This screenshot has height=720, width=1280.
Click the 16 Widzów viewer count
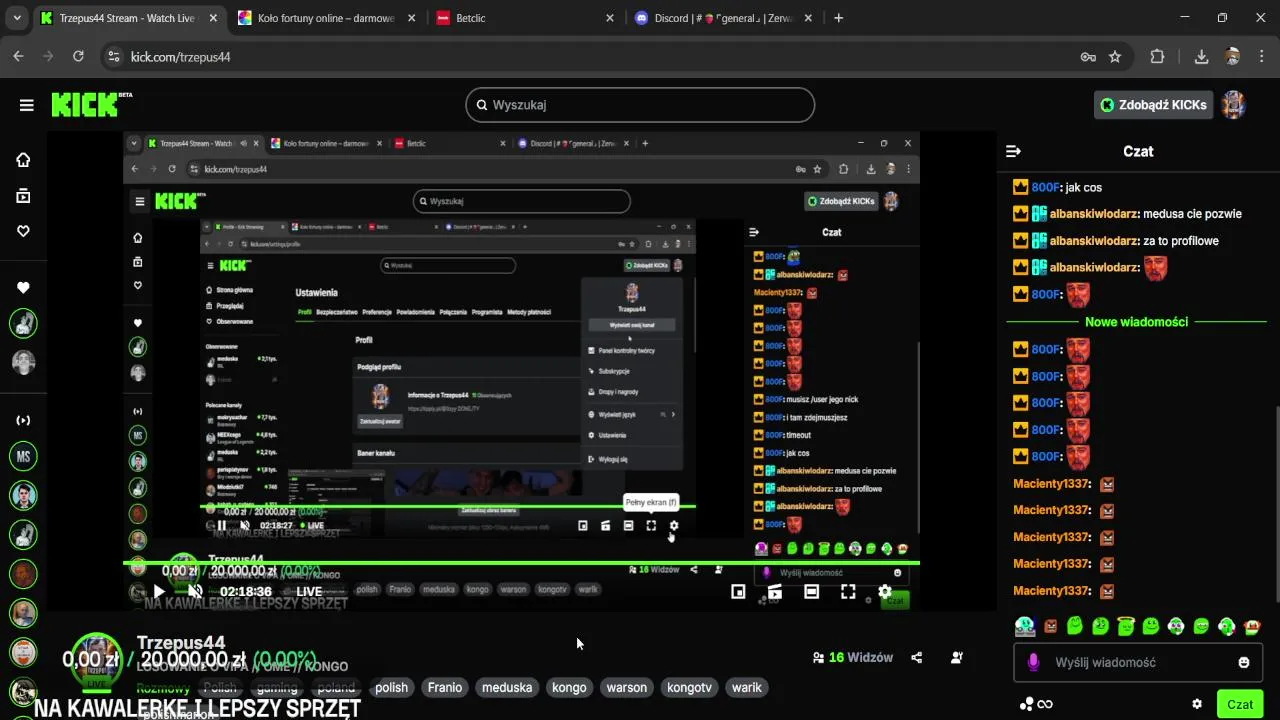[x=852, y=658]
